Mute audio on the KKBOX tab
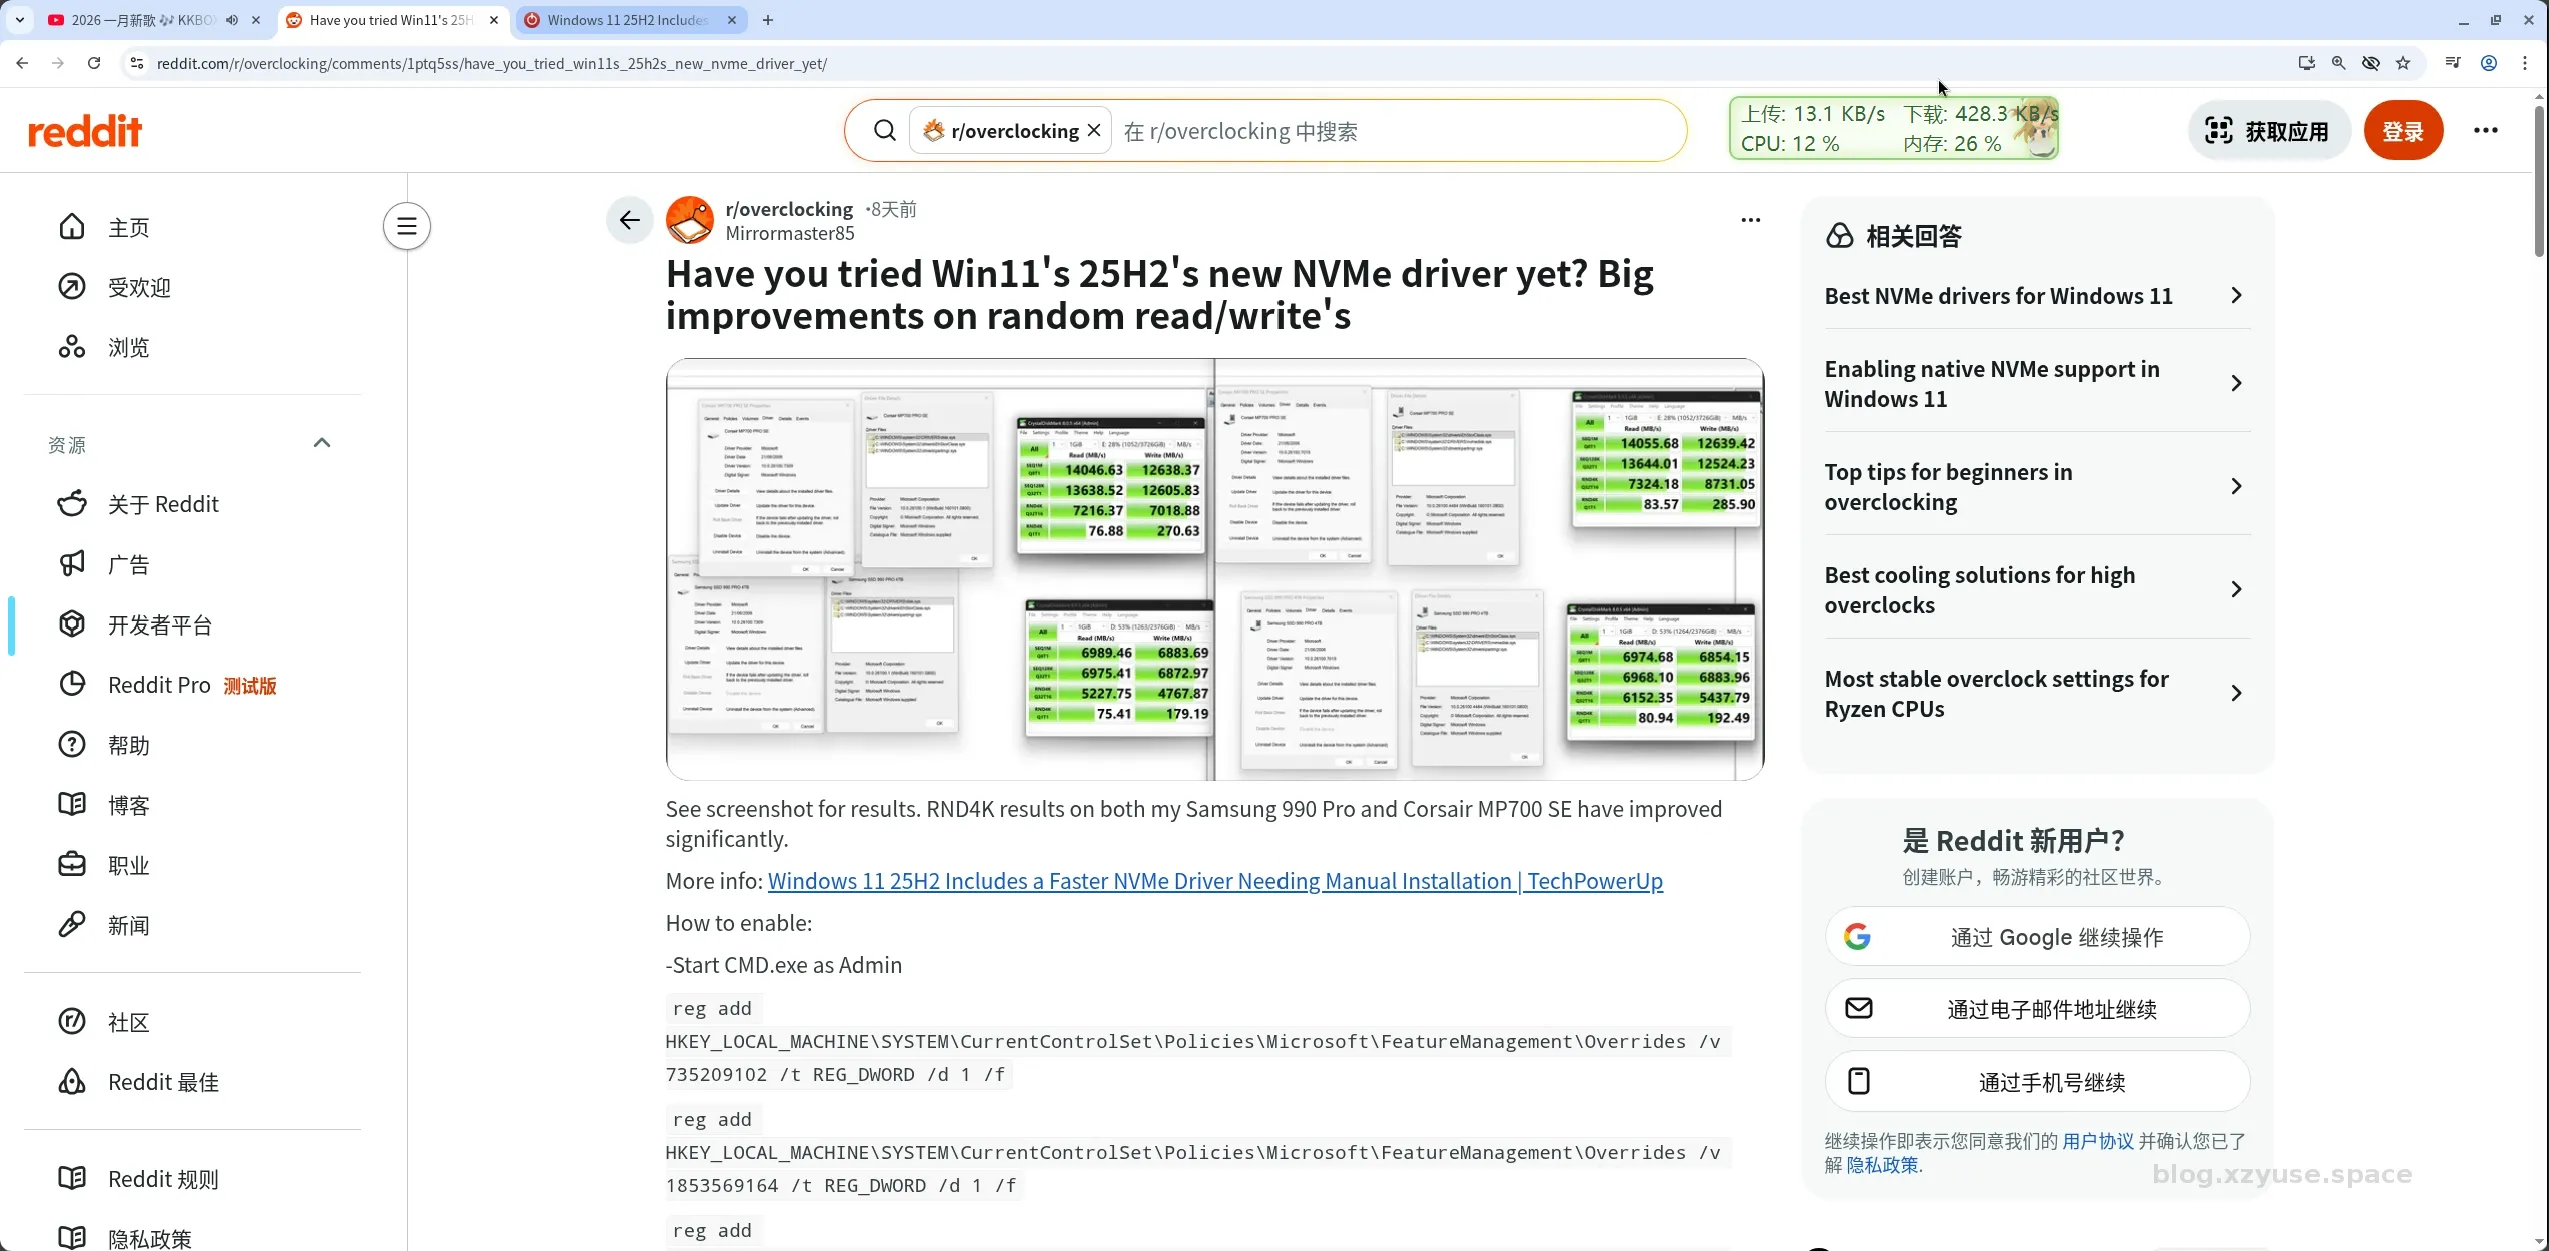The height and width of the screenshot is (1251, 2549). 232,20
